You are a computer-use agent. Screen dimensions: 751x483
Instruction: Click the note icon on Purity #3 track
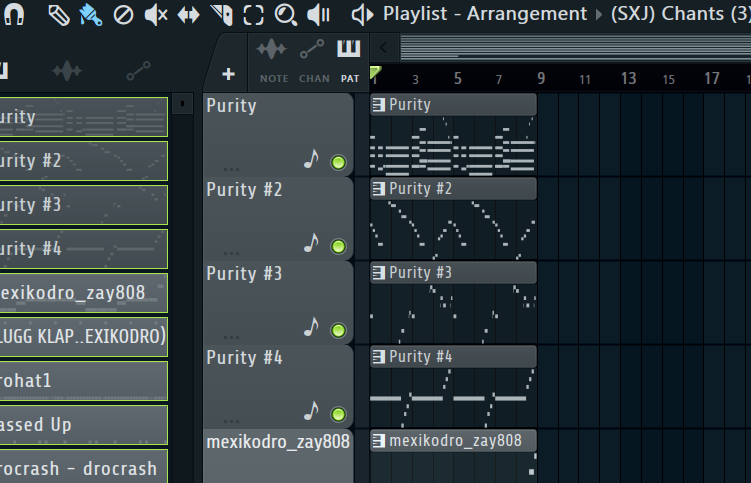click(x=311, y=327)
